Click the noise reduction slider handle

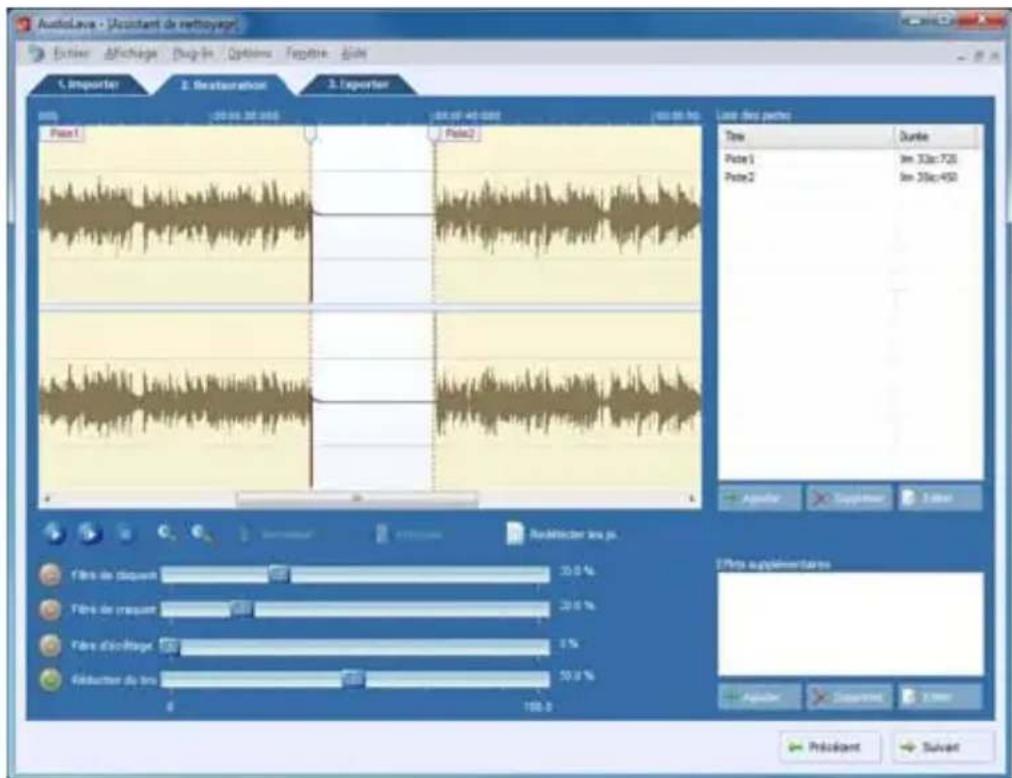tap(353, 679)
